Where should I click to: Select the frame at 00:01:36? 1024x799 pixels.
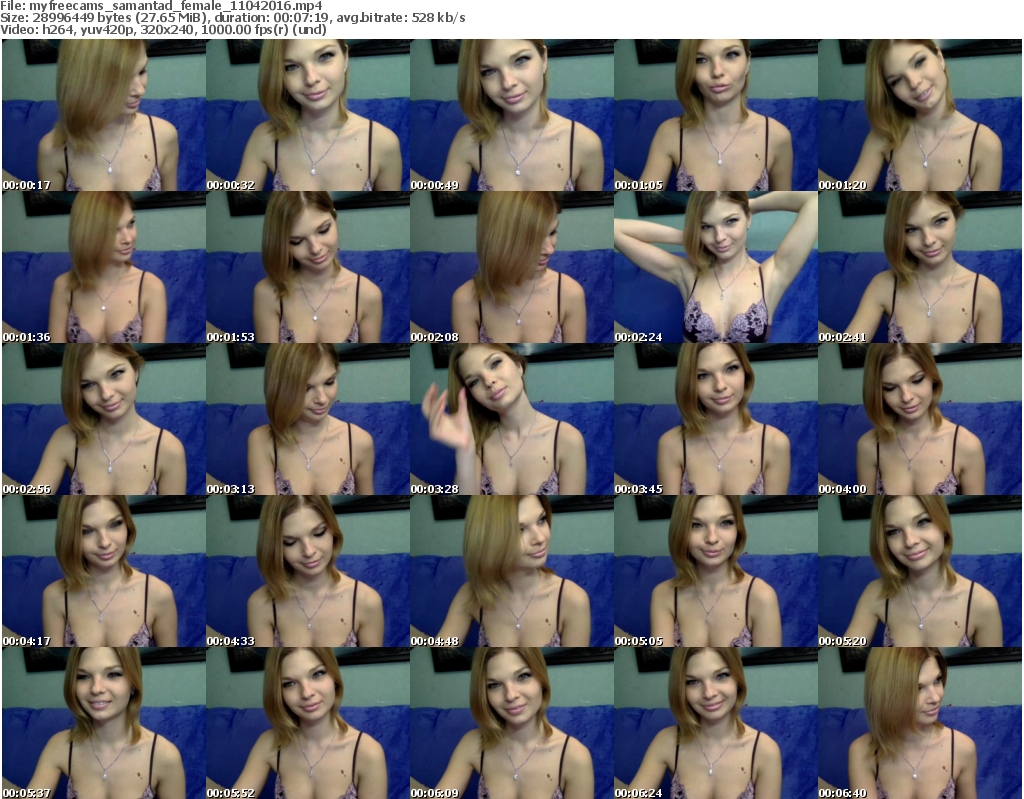pos(104,267)
